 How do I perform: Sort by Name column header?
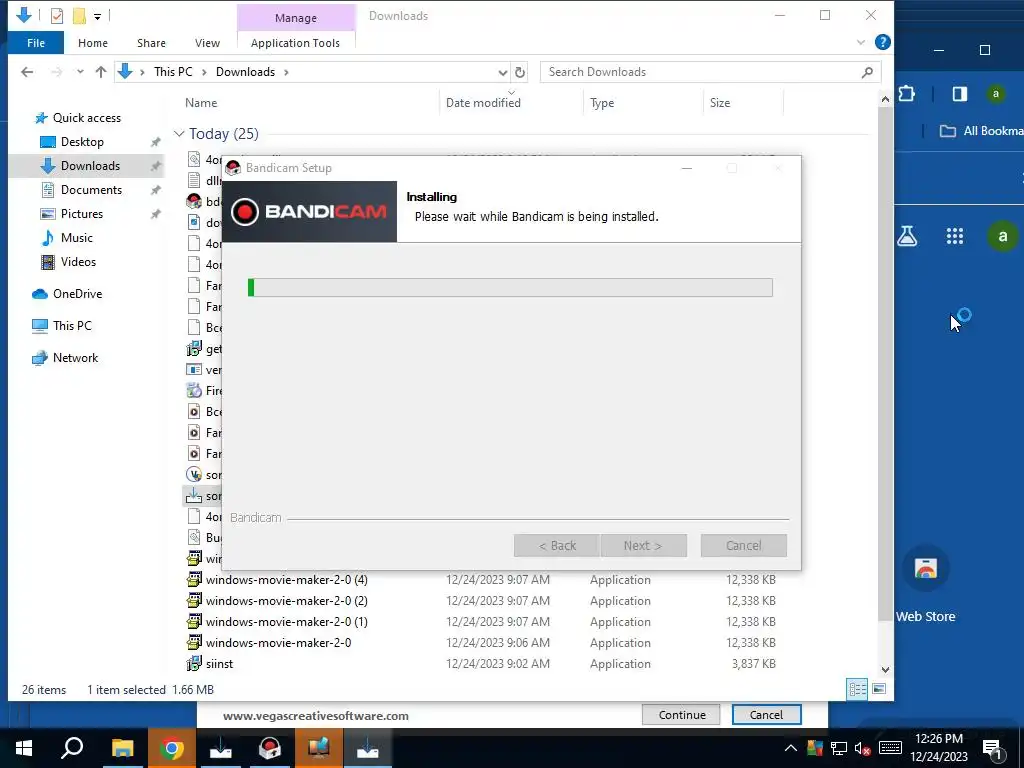(200, 103)
